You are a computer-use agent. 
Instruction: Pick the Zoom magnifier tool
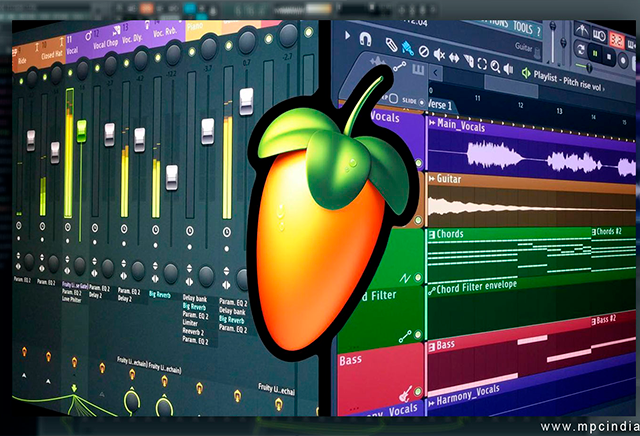[495, 66]
